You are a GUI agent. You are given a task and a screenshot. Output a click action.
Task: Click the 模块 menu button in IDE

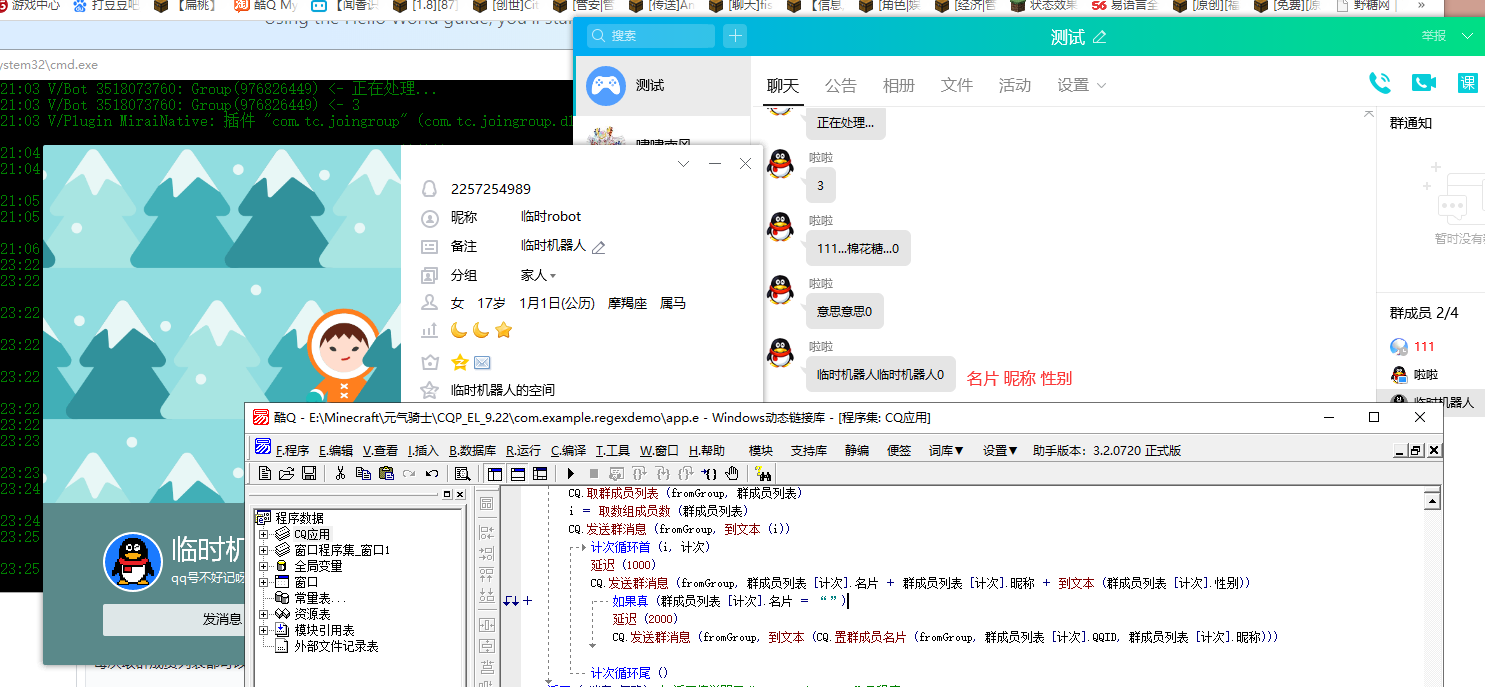click(x=761, y=450)
